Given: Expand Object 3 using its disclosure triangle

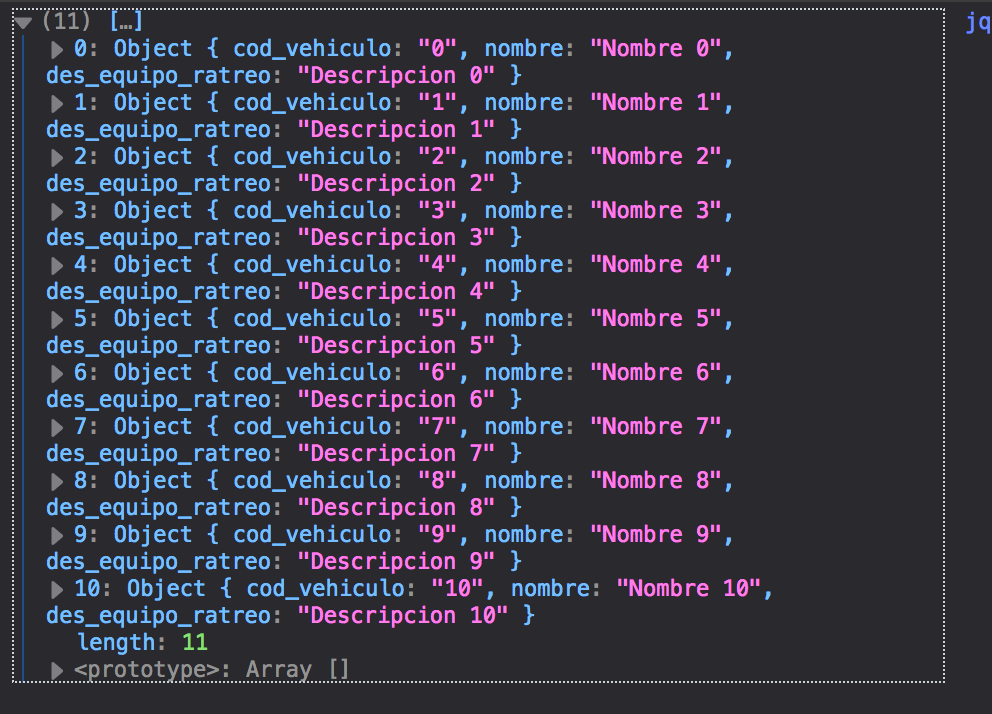Looking at the screenshot, I should [57, 210].
